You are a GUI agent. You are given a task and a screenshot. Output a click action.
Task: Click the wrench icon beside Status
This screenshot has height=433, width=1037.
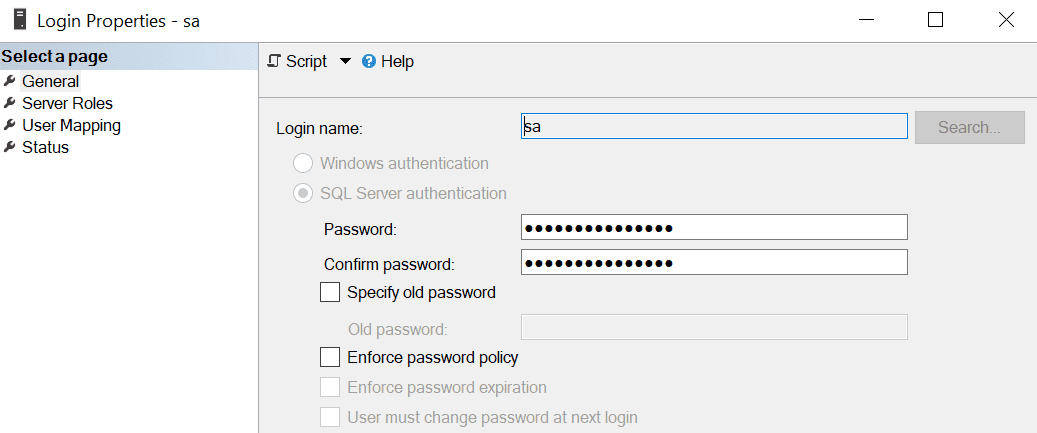point(10,147)
